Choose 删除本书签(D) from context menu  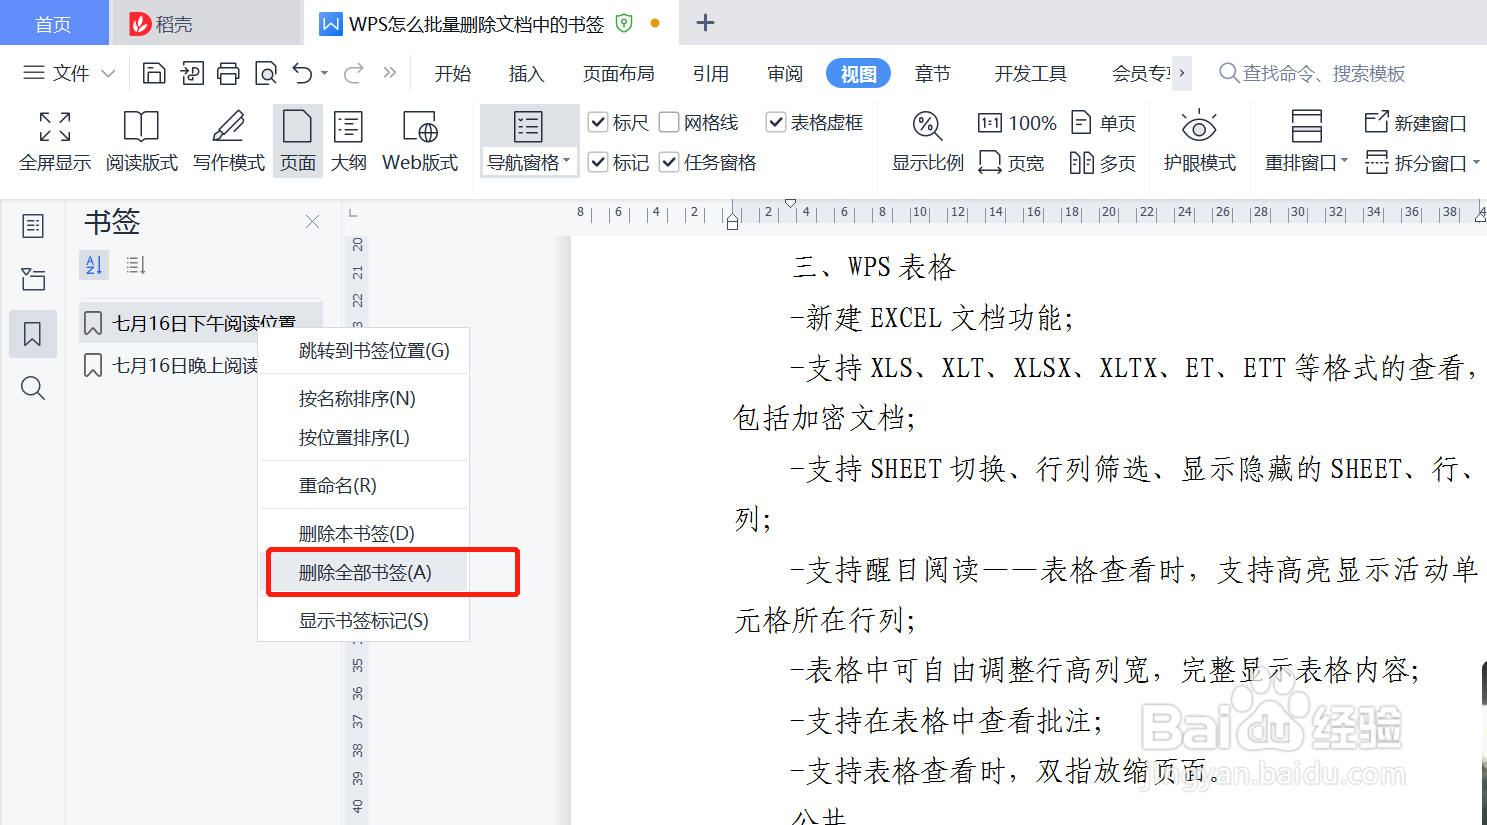[x=364, y=534]
